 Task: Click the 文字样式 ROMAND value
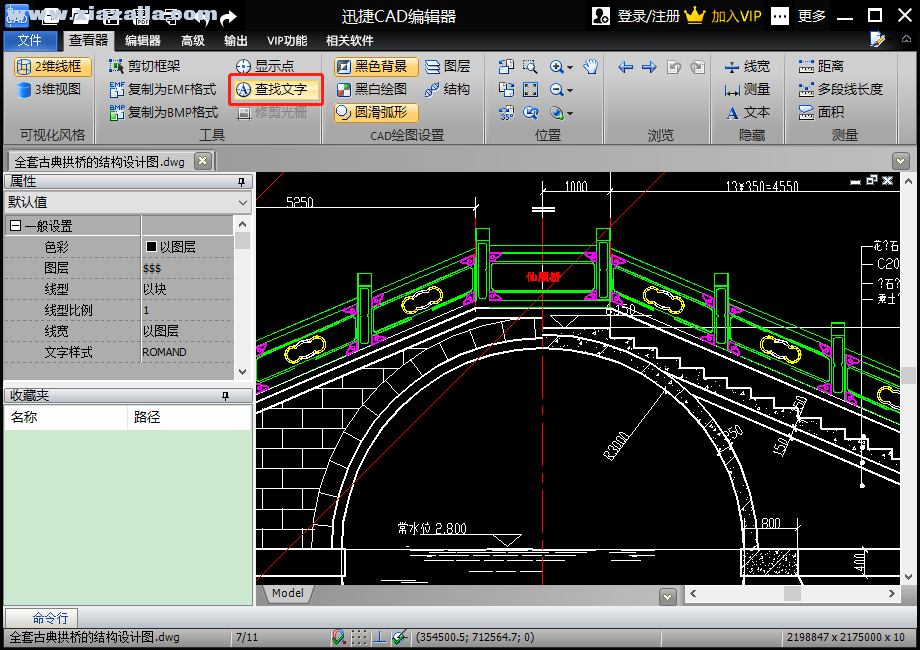point(164,352)
